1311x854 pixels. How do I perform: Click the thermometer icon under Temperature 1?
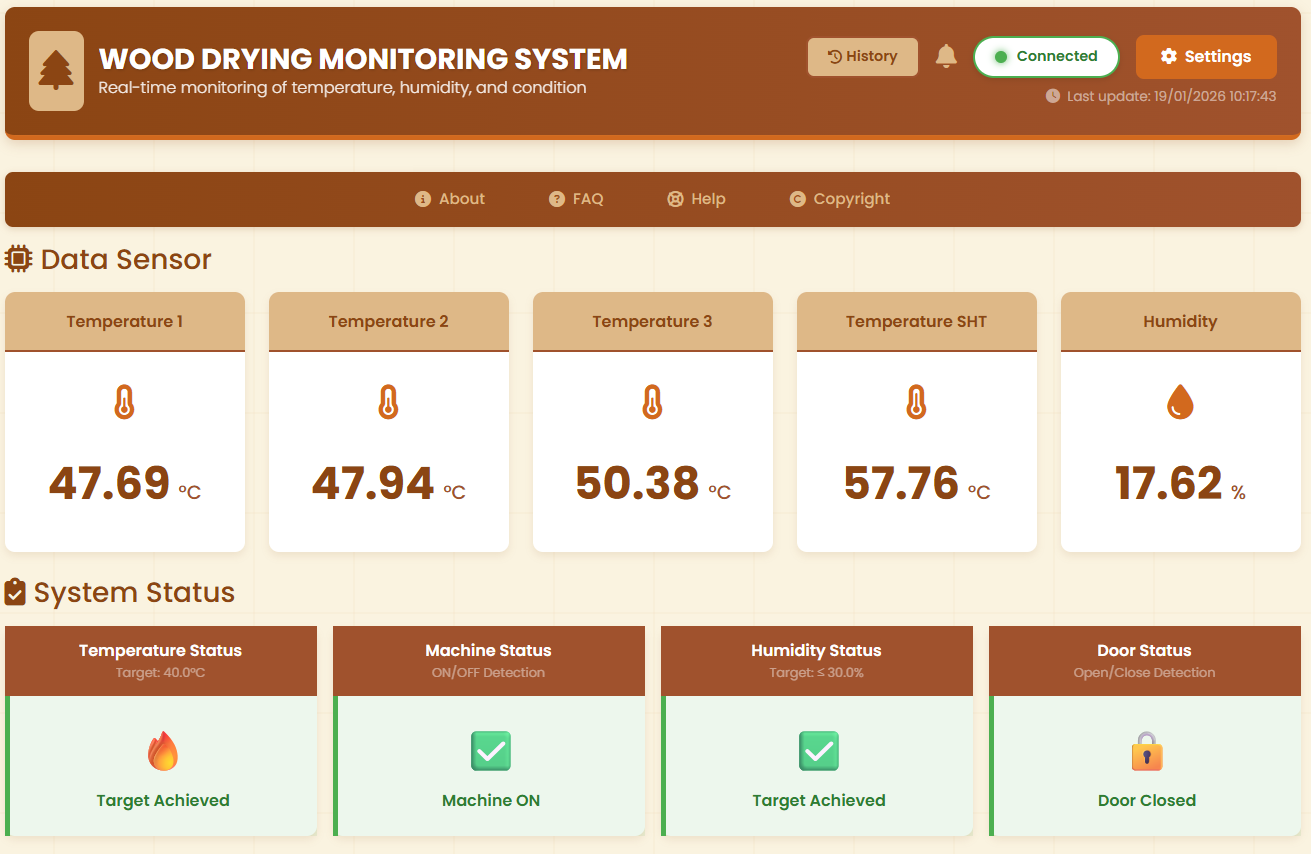(x=124, y=403)
